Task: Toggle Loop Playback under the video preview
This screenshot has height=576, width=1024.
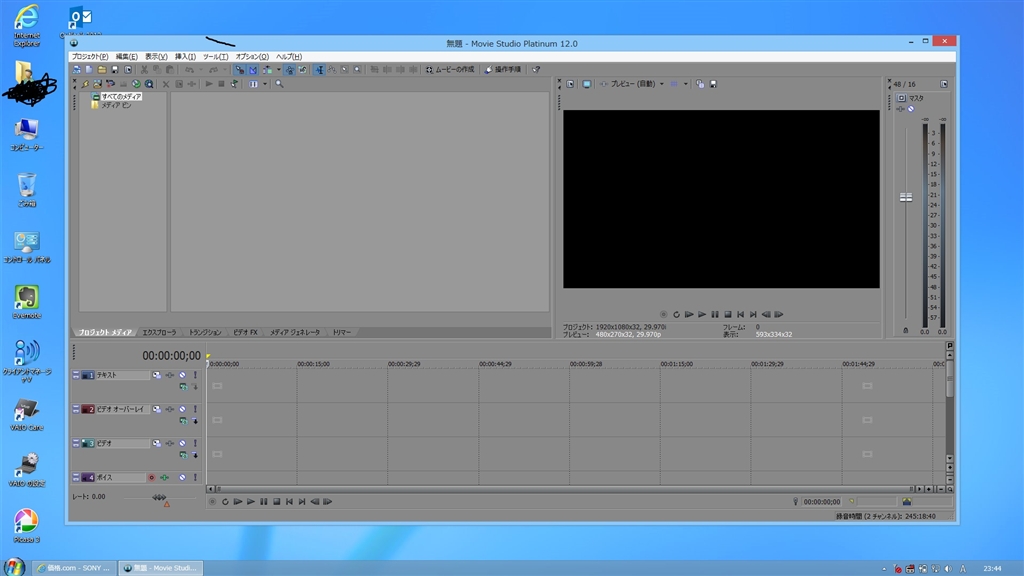Action: point(677,314)
